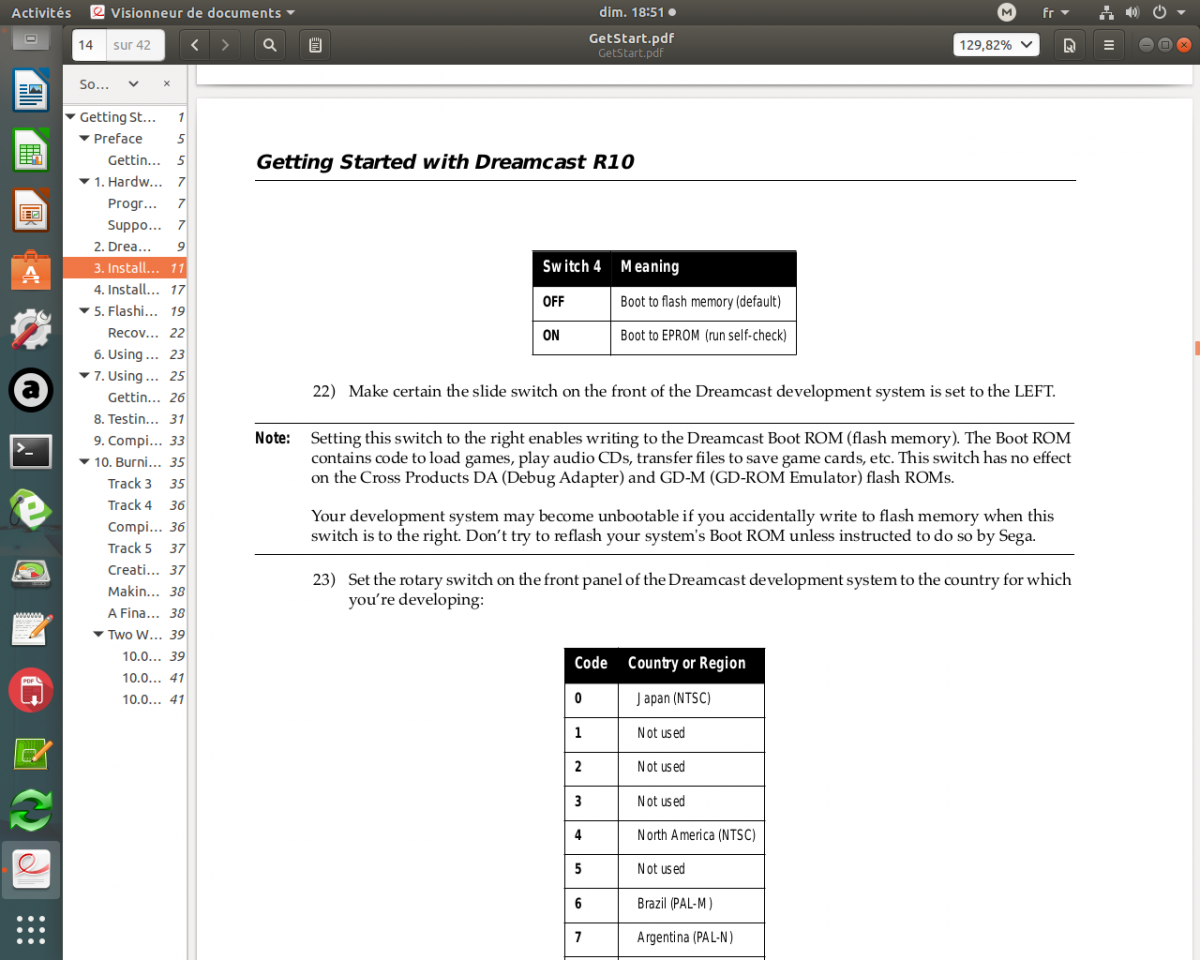1200x960 pixels.
Task: Launch Software Updater from the dock
Action: point(31,811)
